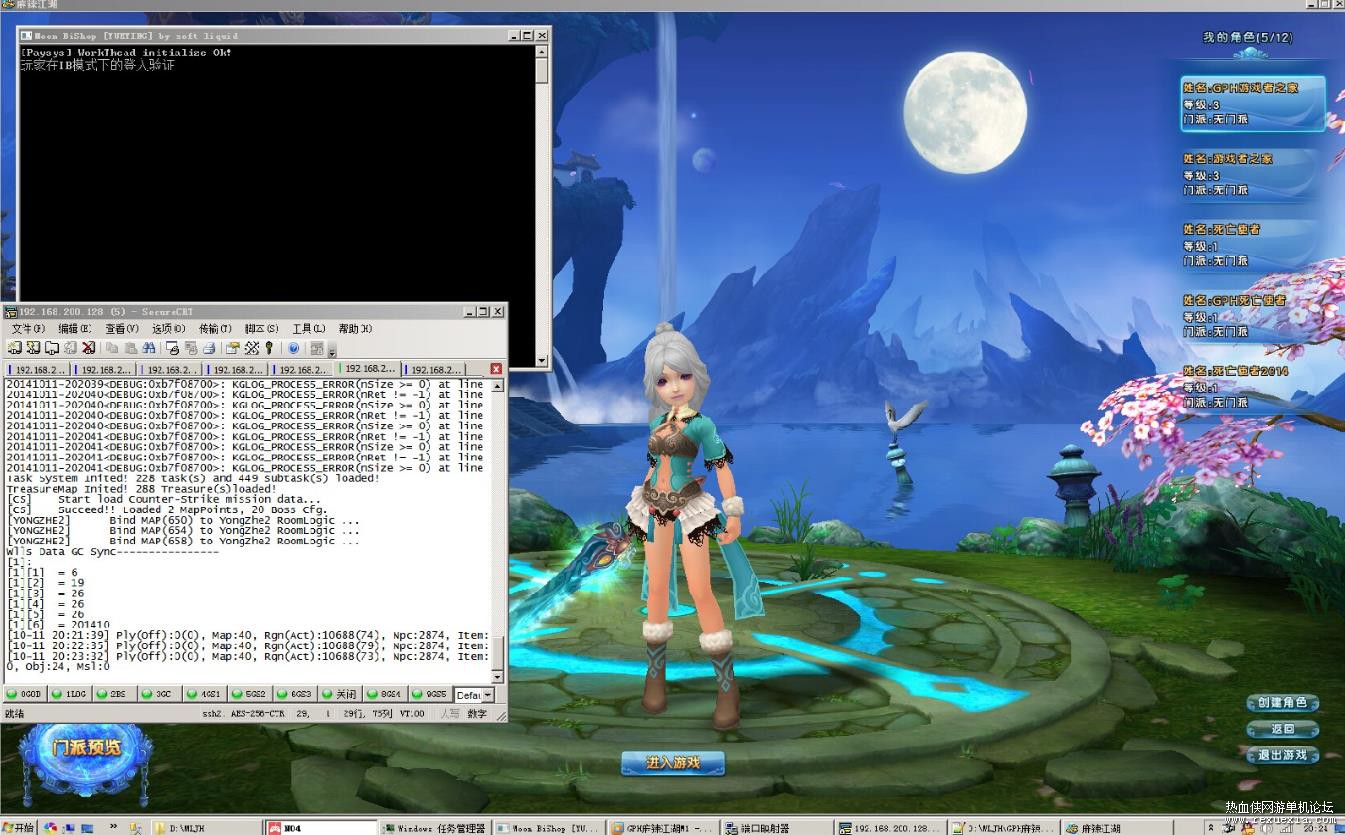Open Session Options icon in SecureCRT toolbar
1345x835 pixels.
[232, 348]
